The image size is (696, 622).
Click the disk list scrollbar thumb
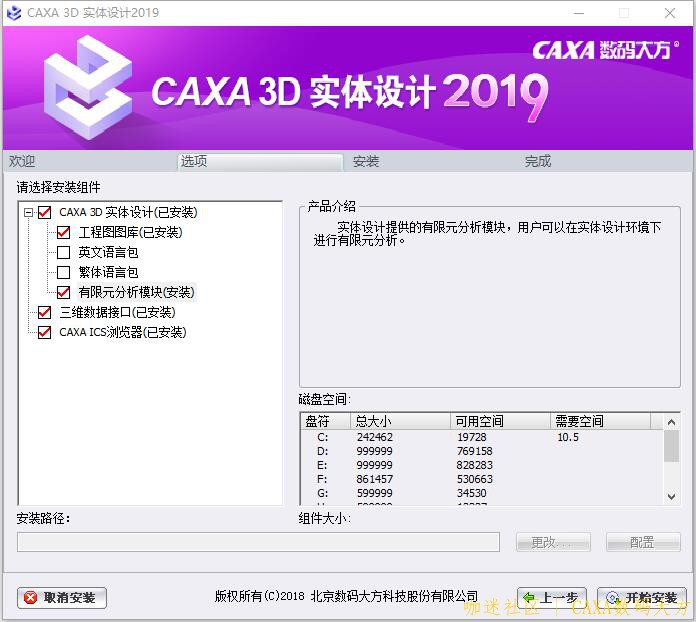(672, 446)
